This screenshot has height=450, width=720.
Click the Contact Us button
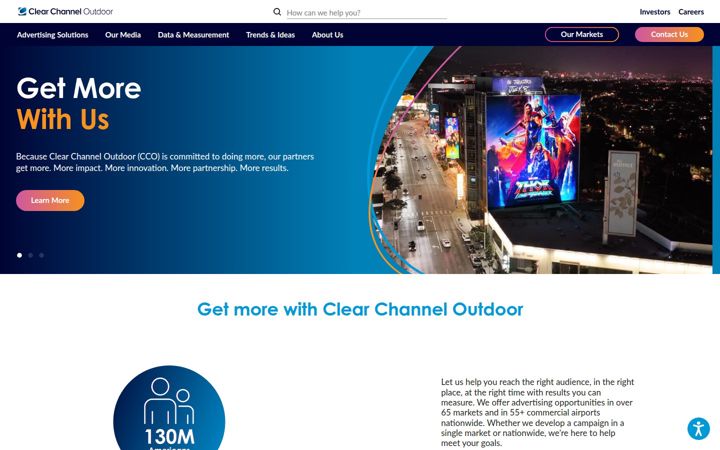pyautogui.click(x=669, y=34)
